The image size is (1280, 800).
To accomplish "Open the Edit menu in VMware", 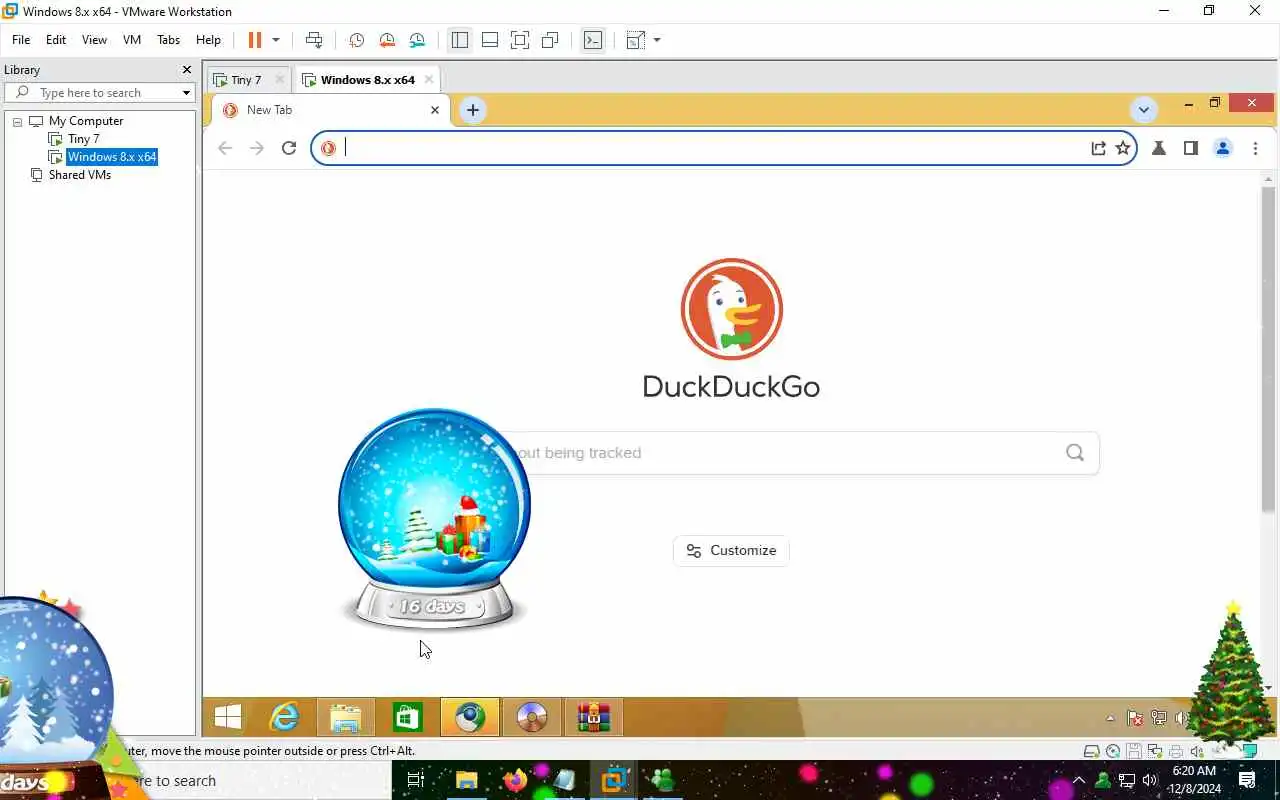I will tap(56, 40).
